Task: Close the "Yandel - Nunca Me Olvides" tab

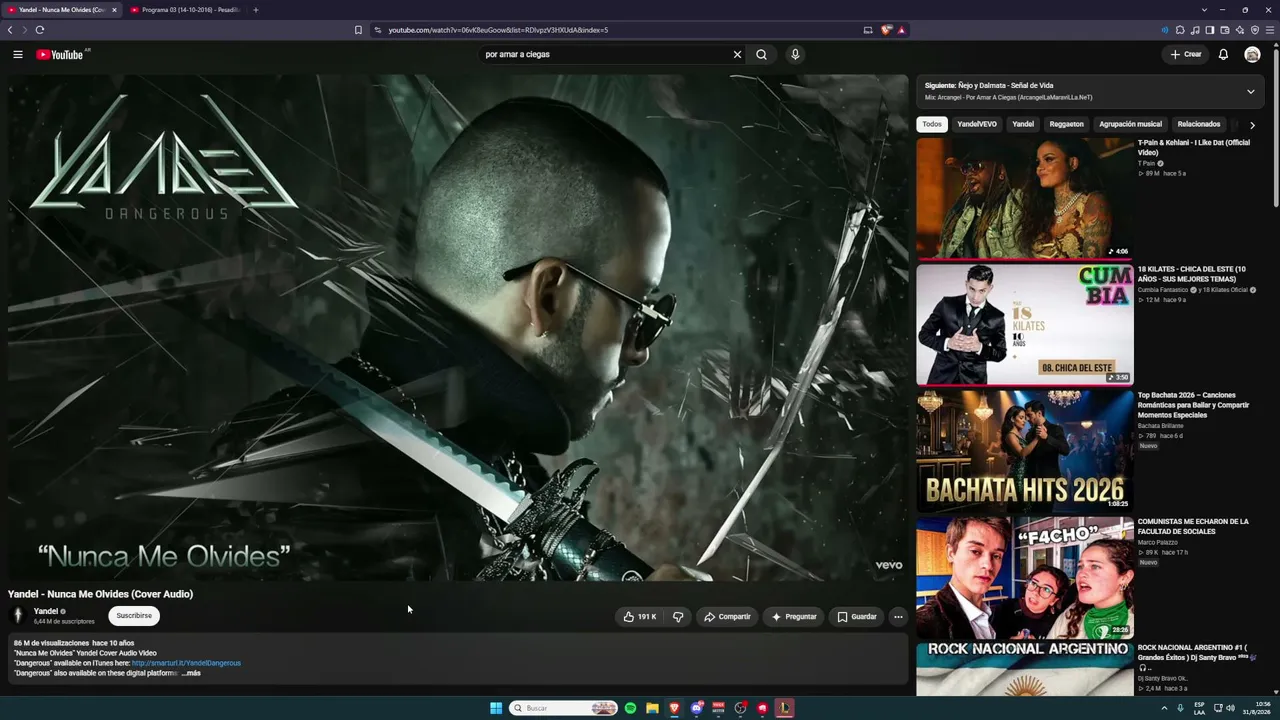Action: pyautogui.click(x=114, y=10)
